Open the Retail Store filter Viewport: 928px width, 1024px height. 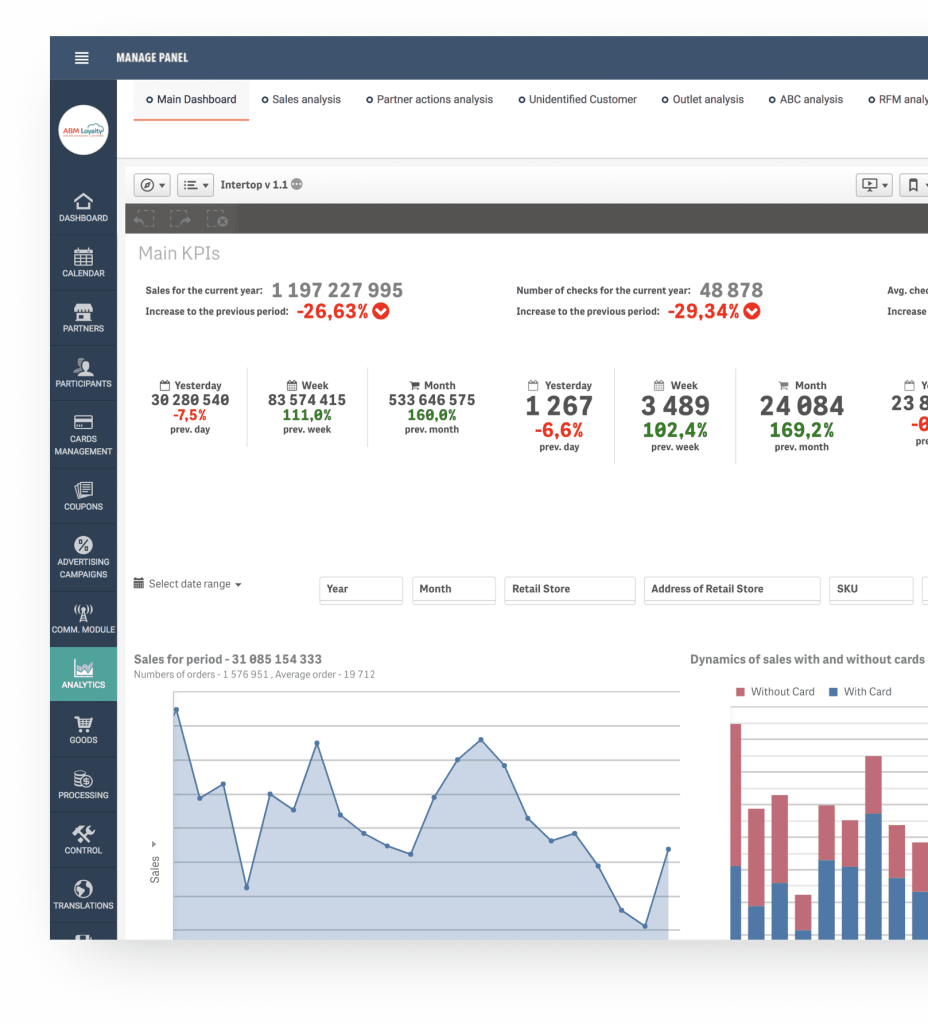pos(570,590)
